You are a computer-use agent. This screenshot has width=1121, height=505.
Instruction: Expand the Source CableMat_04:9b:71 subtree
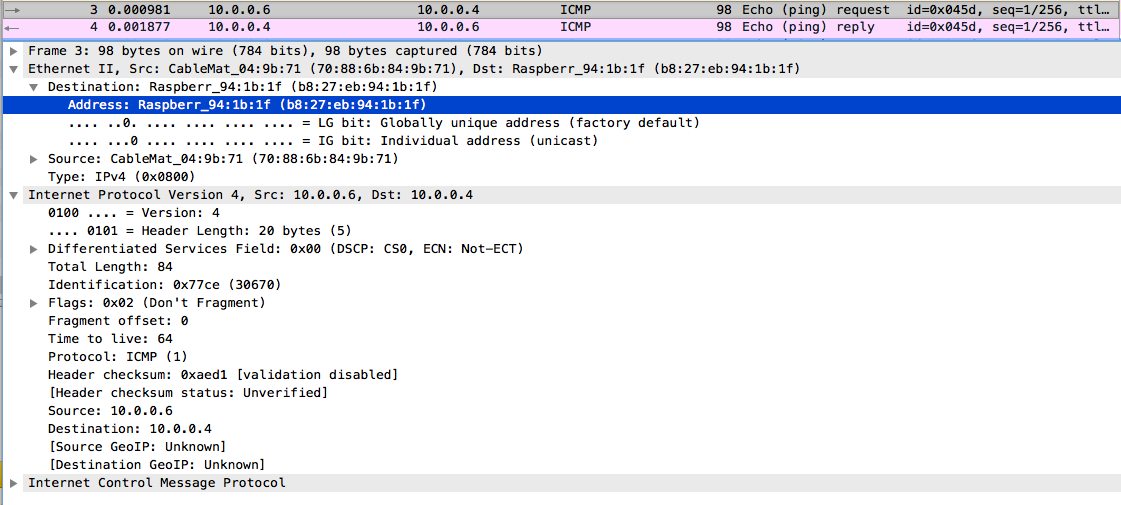(x=35, y=159)
